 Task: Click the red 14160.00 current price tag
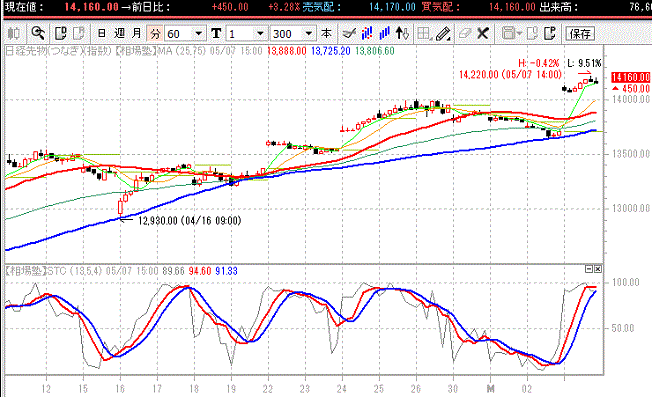tap(630, 77)
